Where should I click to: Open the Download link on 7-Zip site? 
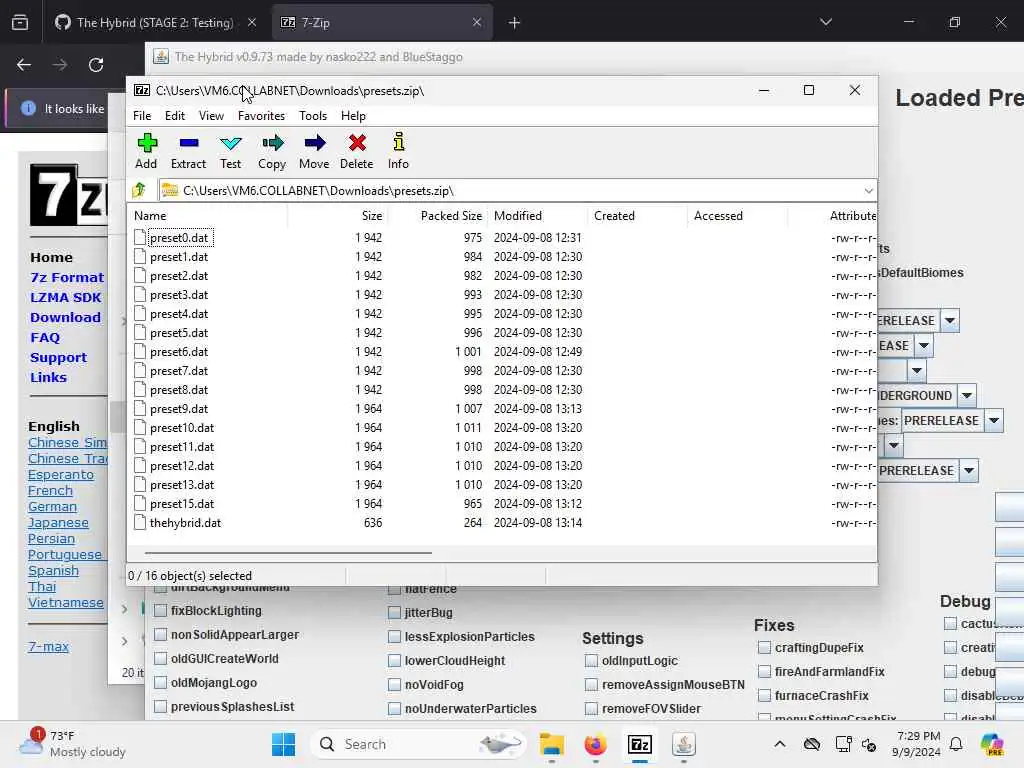(65, 317)
